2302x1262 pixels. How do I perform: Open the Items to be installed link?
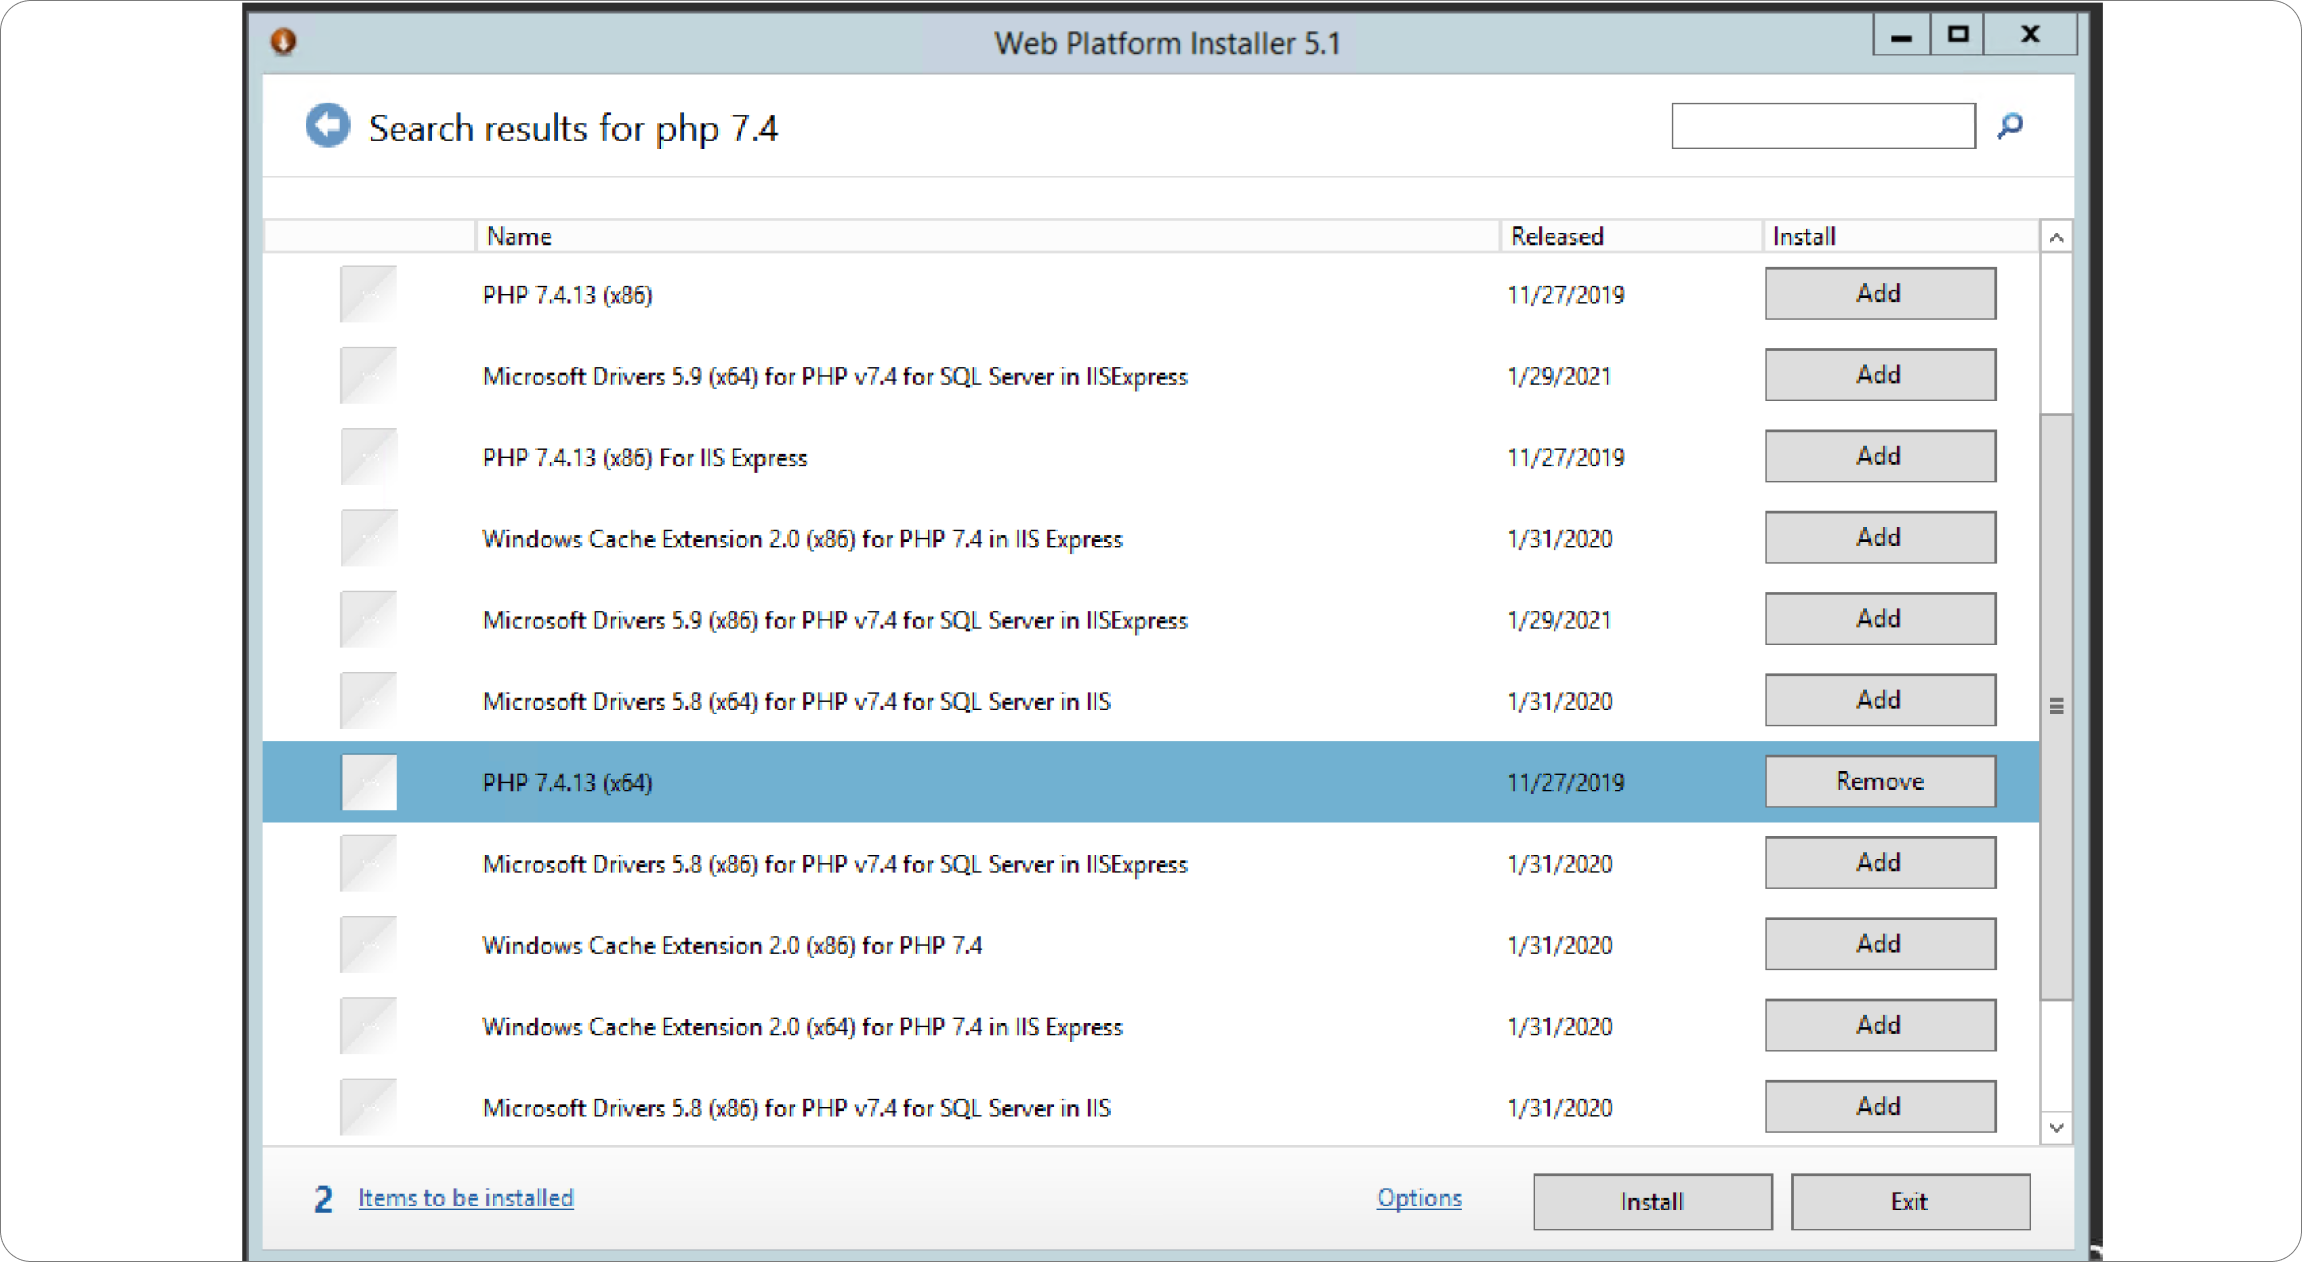tap(466, 1198)
